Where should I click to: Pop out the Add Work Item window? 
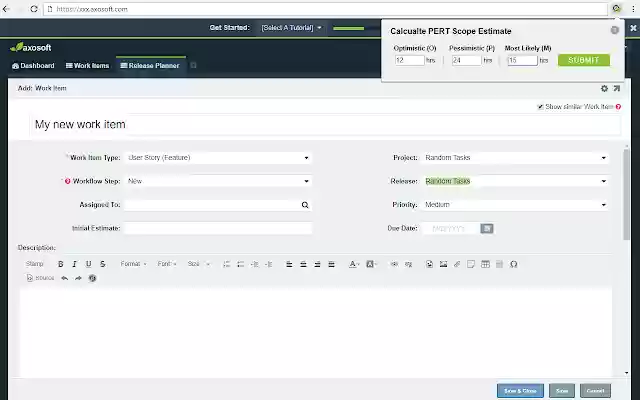[x=616, y=88]
